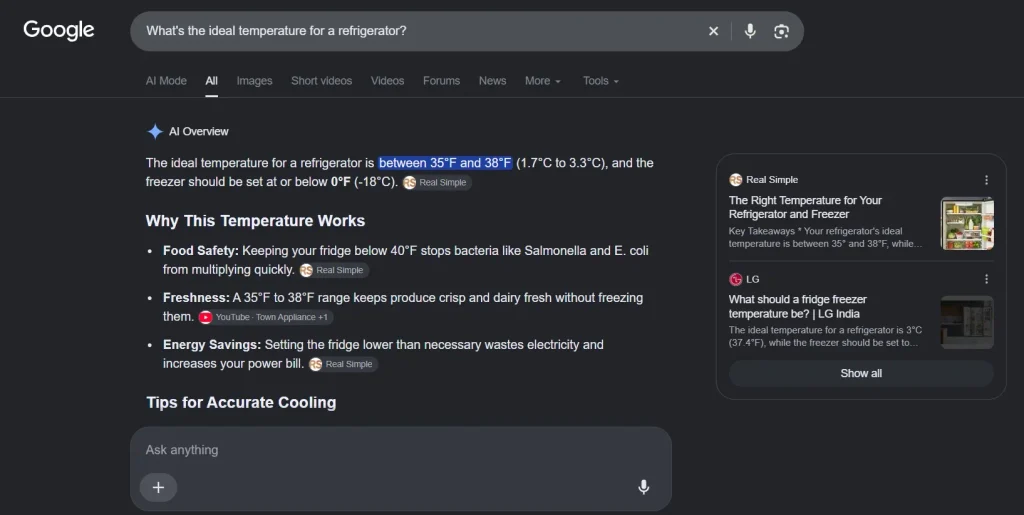The width and height of the screenshot is (1024, 515).
Task: Go to Short videos tab
Action: [x=321, y=81]
